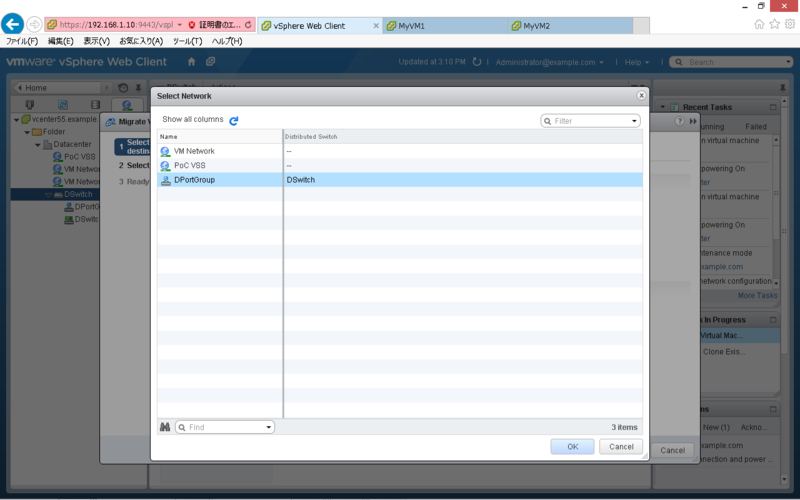Open the Storage inventory tab icon
The width and height of the screenshot is (800, 500).
pyautogui.click(x=95, y=105)
